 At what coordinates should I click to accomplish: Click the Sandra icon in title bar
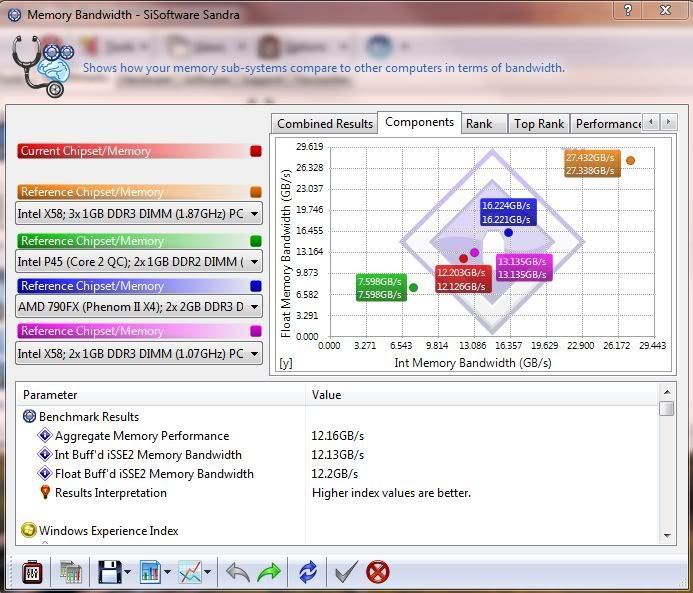(x=14, y=15)
